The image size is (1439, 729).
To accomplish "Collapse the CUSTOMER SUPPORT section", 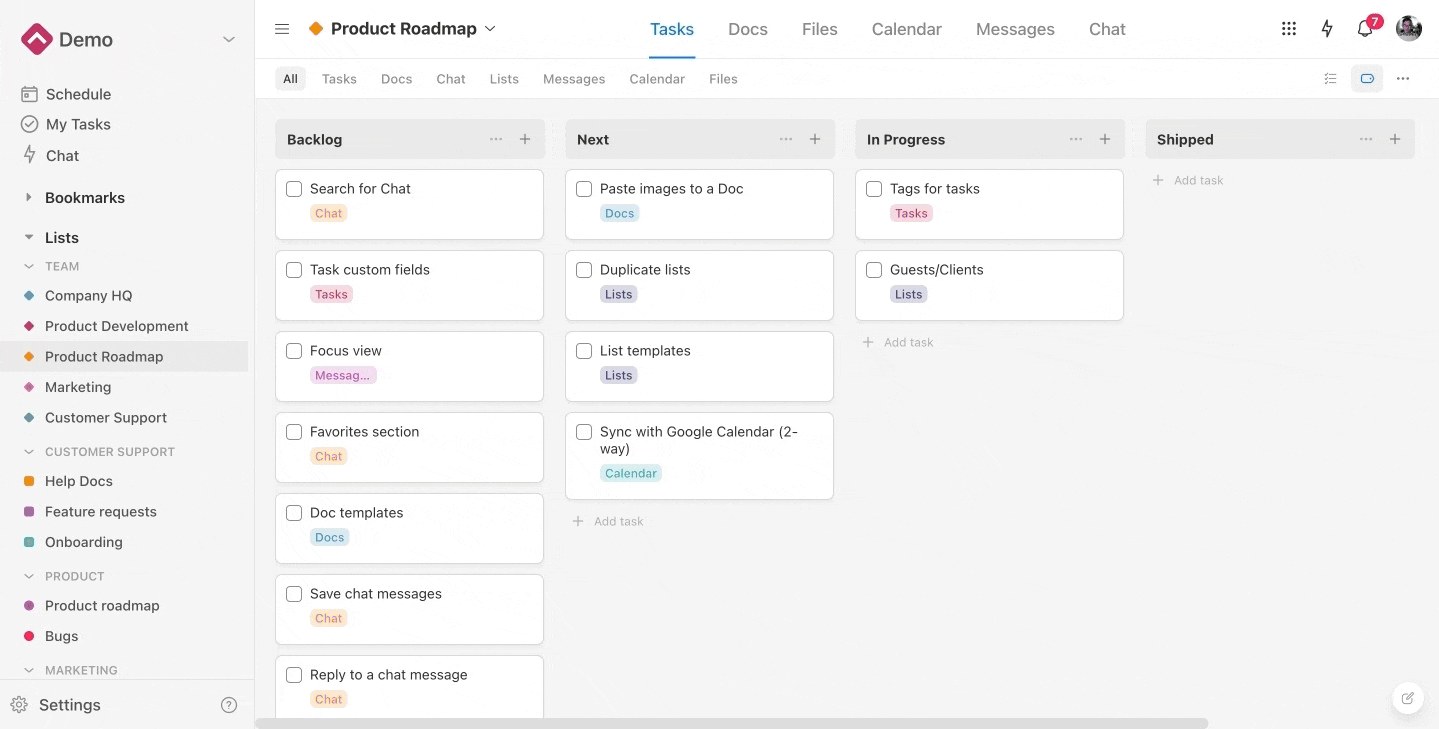I will tap(30, 451).
